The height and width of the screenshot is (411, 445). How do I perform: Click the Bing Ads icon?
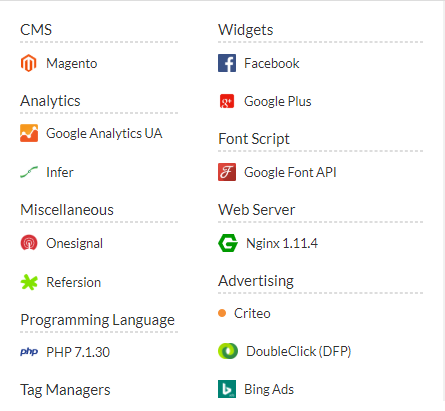pos(227,389)
